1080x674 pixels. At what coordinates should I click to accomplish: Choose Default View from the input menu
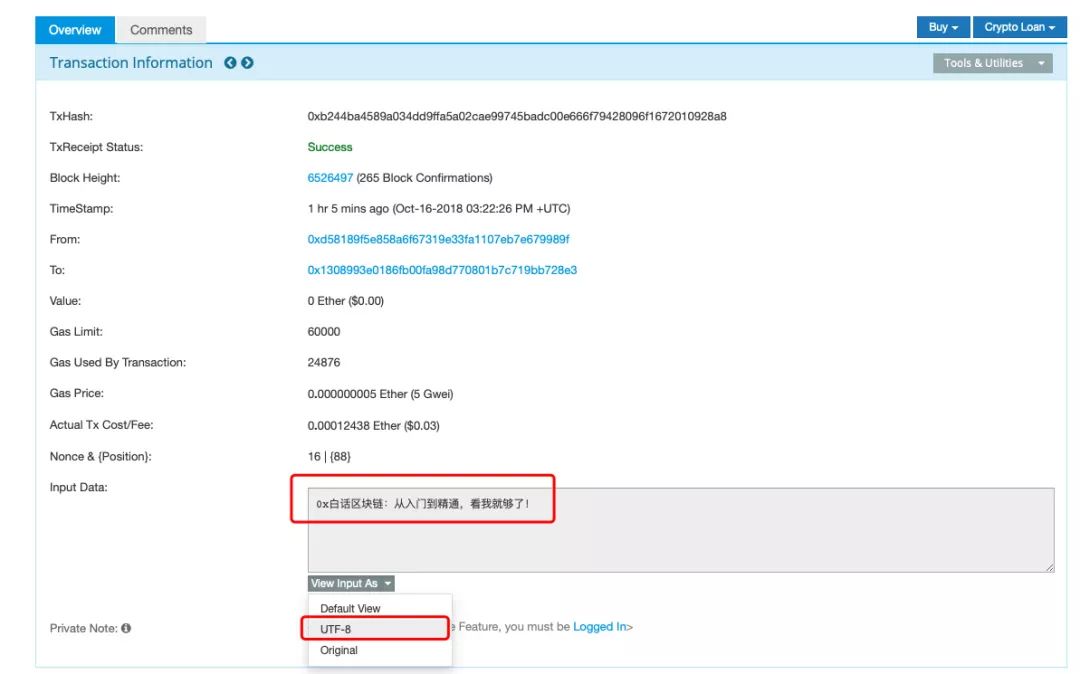coord(350,608)
